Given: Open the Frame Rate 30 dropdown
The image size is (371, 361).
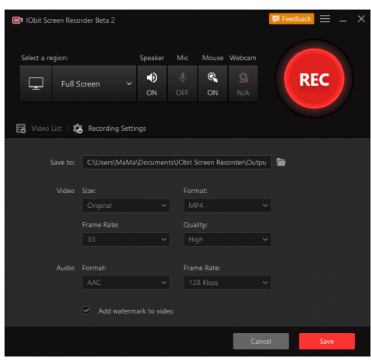Looking at the screenshot, I should 126,239.
